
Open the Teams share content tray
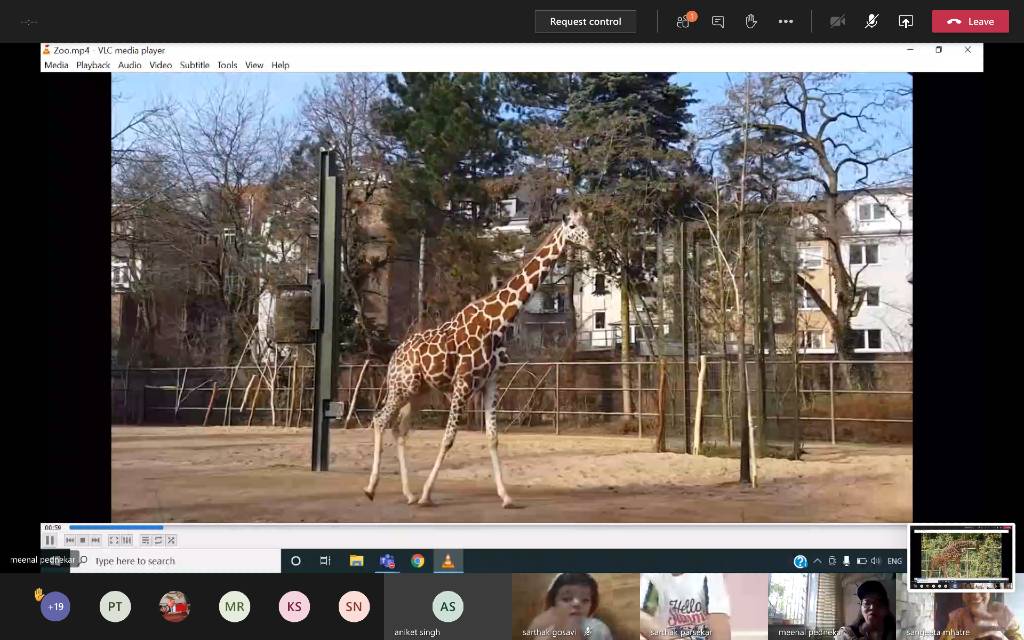(x=905, y=22)
